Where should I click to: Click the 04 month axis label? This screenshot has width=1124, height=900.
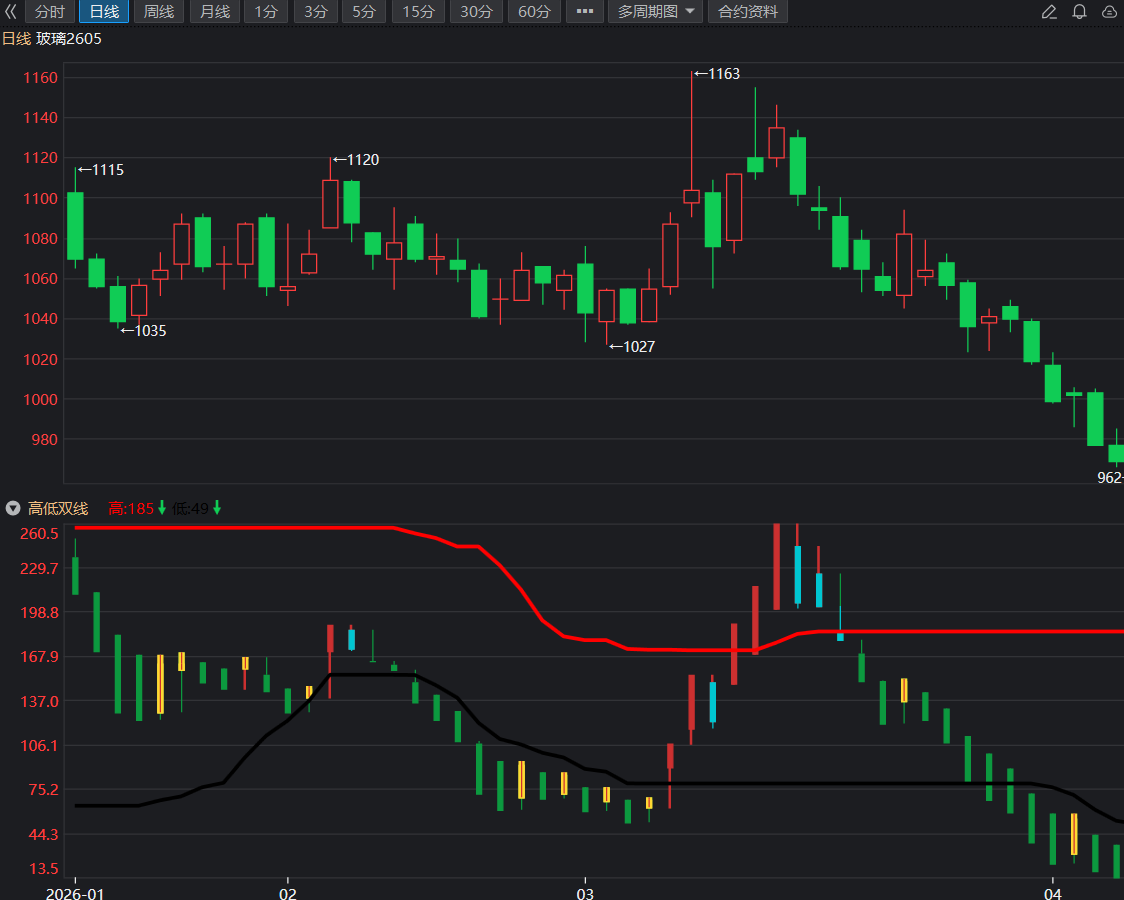[x=1052, y=893]
